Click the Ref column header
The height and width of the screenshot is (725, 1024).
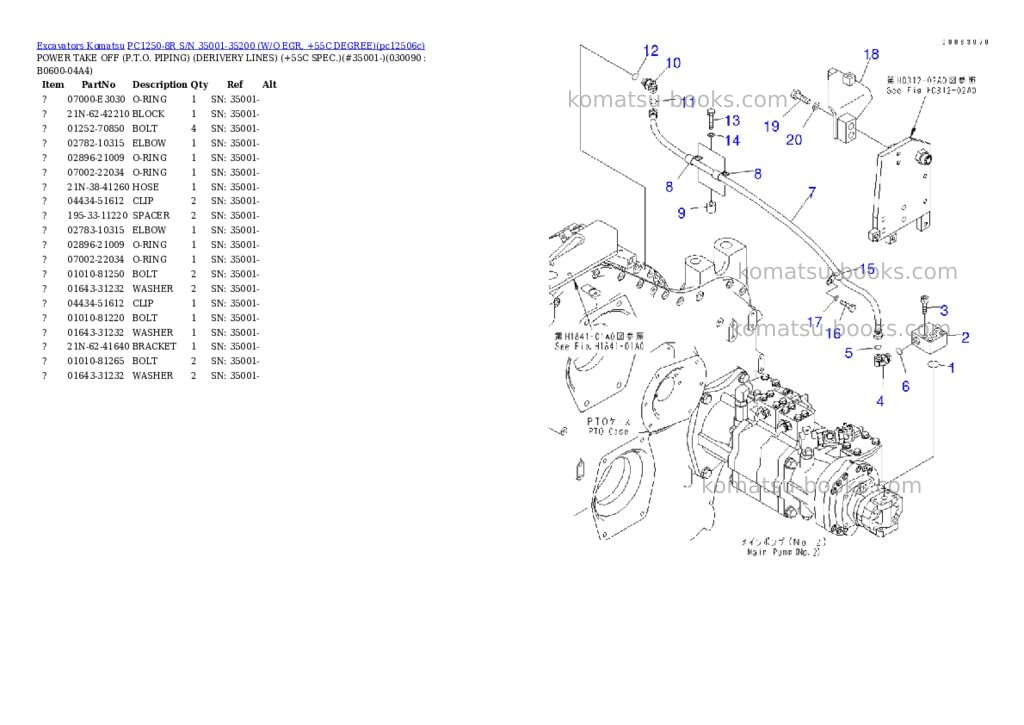click(x=235, y=84)
